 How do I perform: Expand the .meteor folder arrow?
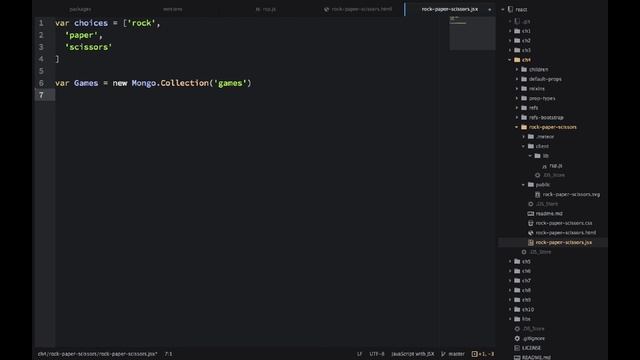524,137
